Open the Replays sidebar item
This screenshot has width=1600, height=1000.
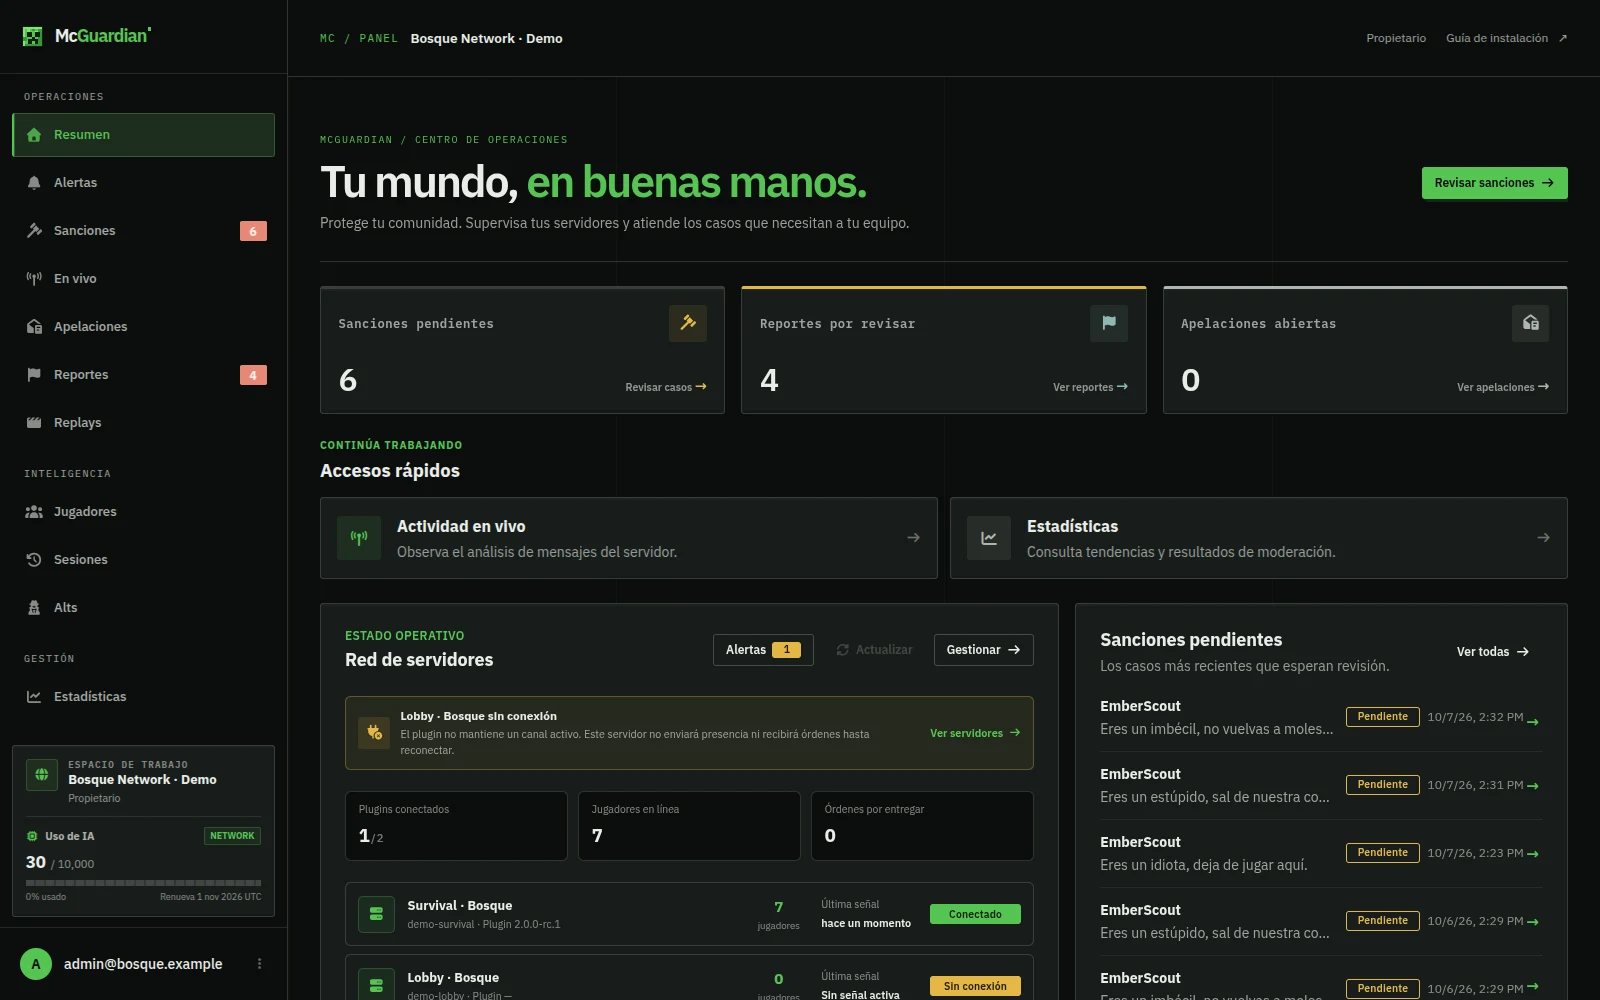click(x=143, y=423)
